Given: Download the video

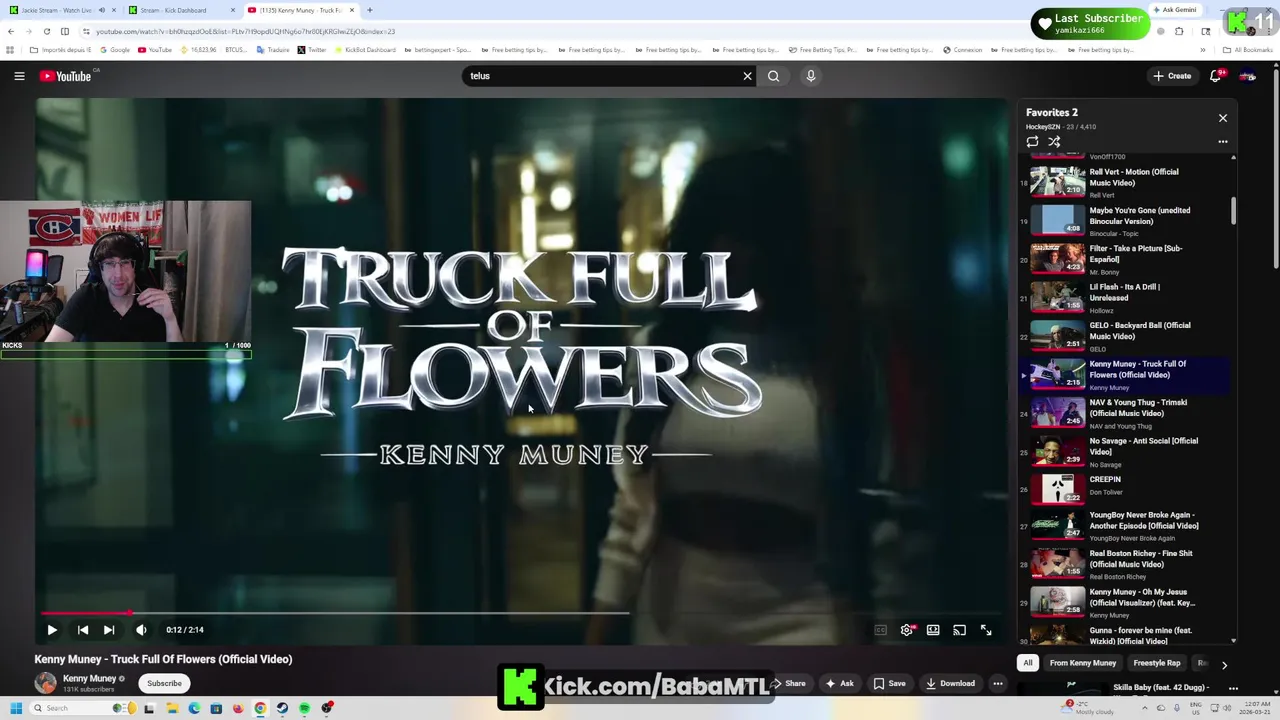Looking at the screenshot, I should click(950, 684).
